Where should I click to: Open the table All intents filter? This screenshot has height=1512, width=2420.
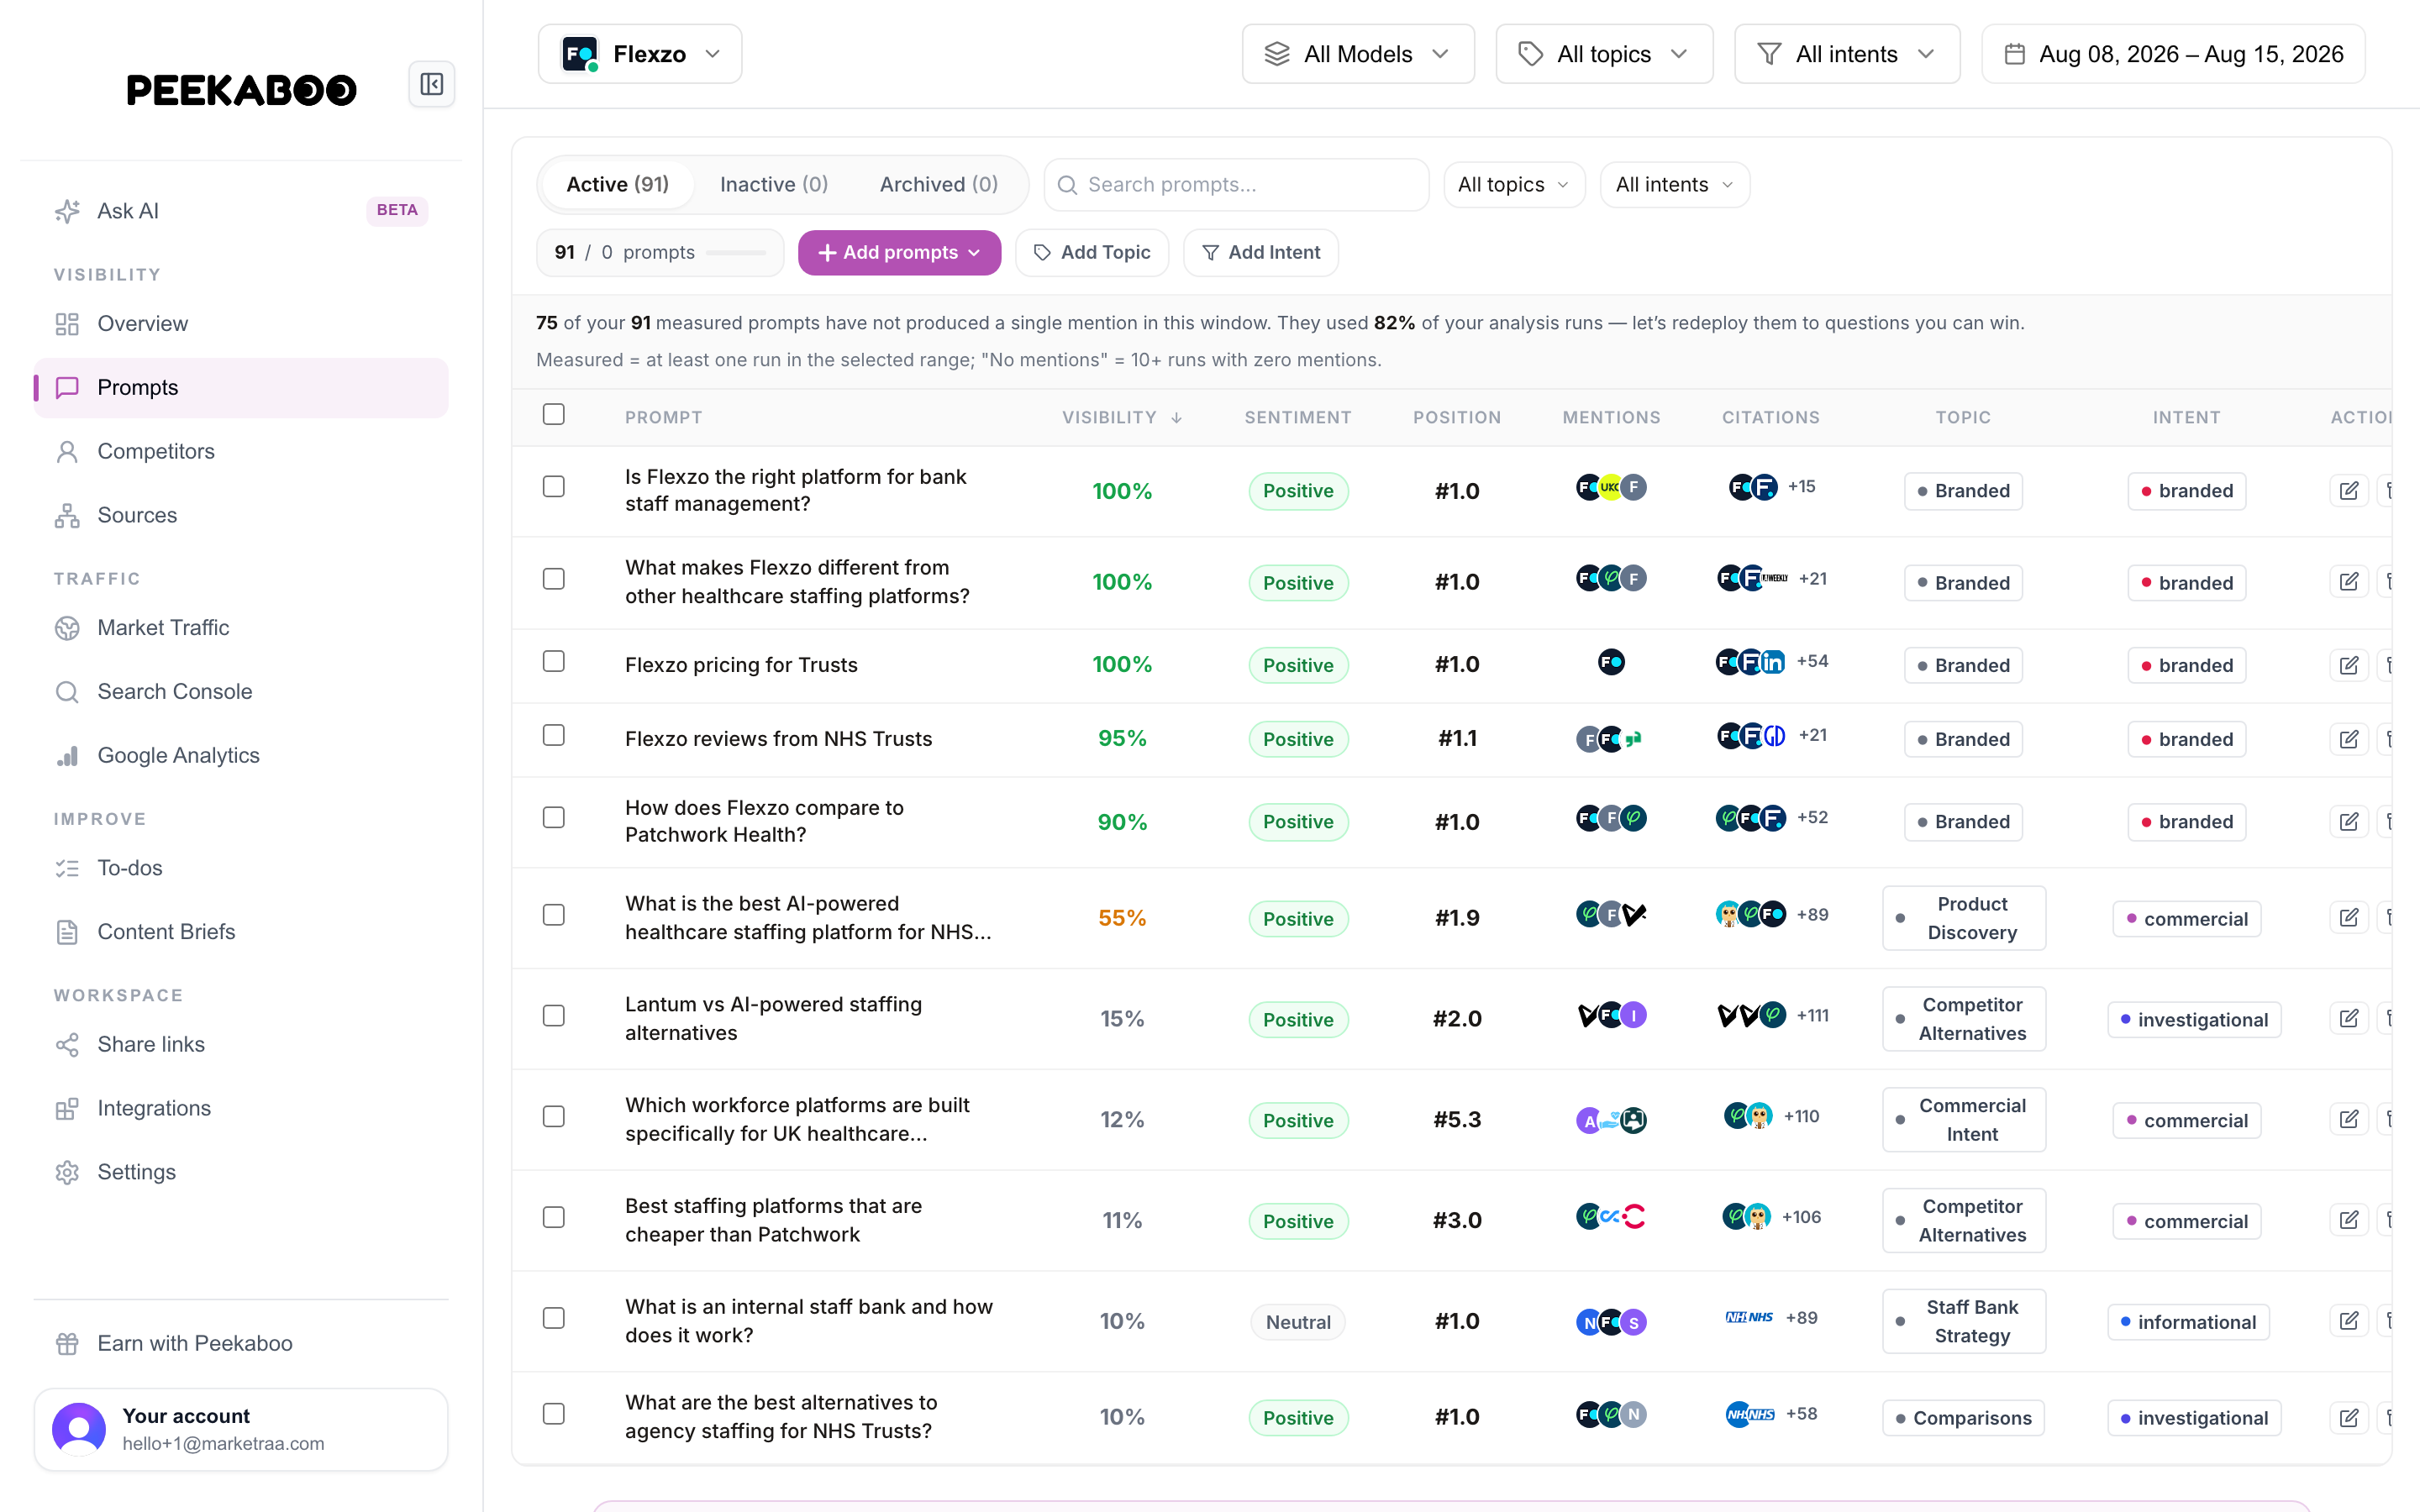tap(1675, 185)
